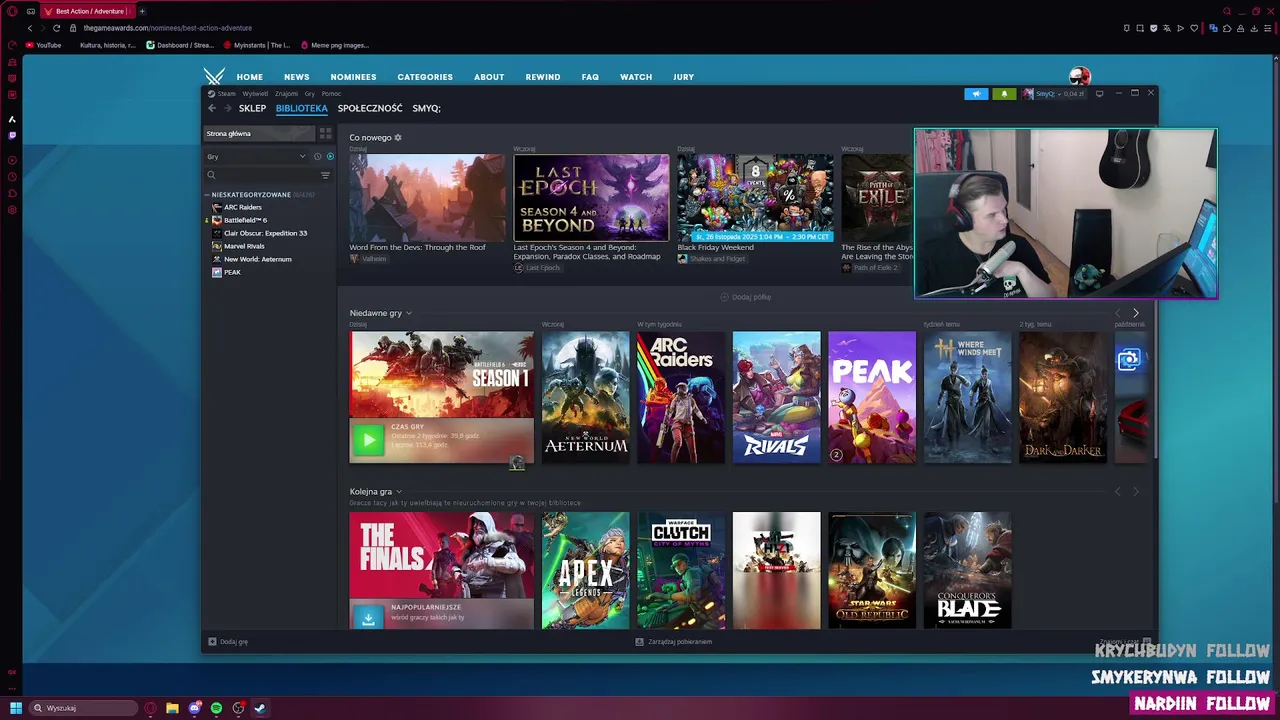Click the green play button on Battlefield 6 card

coord(368,439)
